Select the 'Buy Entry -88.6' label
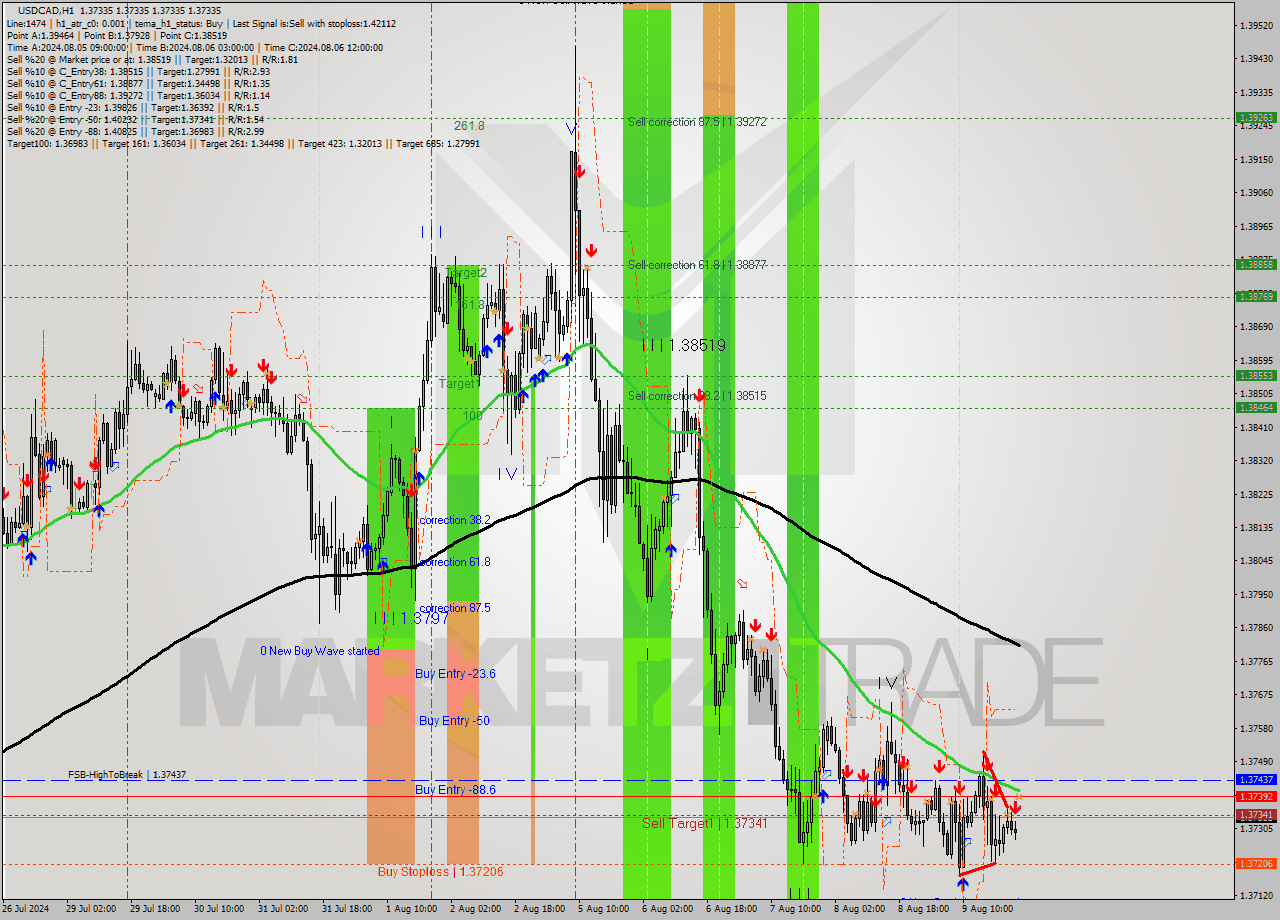This screenshot has height=920, width=1280. click(455, 789)
